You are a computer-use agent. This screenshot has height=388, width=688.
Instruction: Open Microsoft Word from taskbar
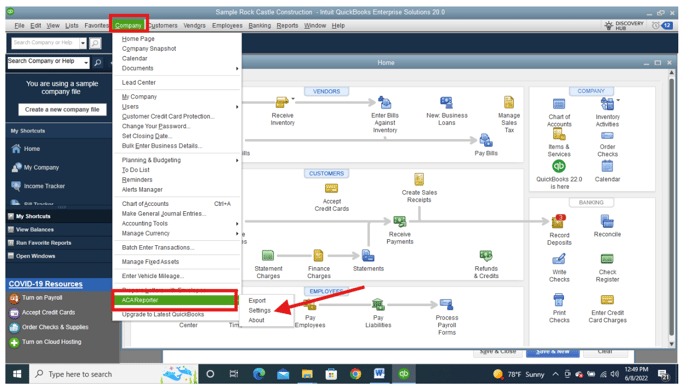(x=379, y=374)
